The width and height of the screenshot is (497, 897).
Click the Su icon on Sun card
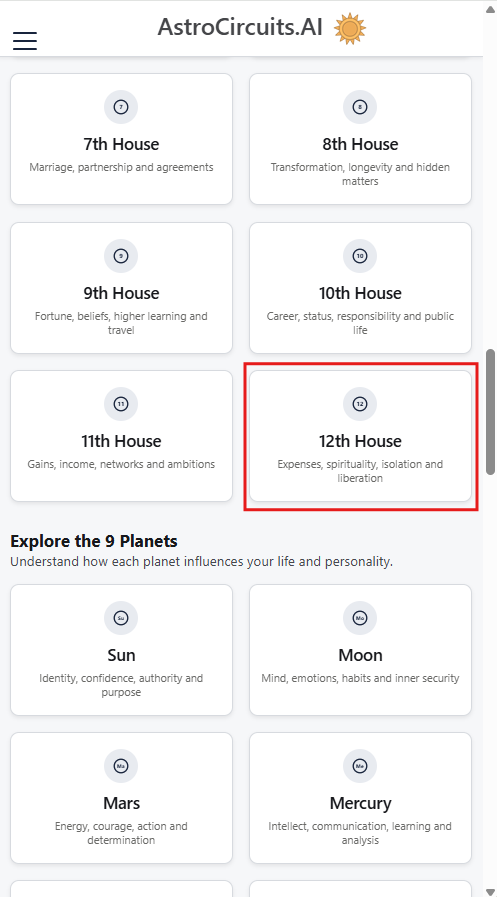[x=121, y=618]
